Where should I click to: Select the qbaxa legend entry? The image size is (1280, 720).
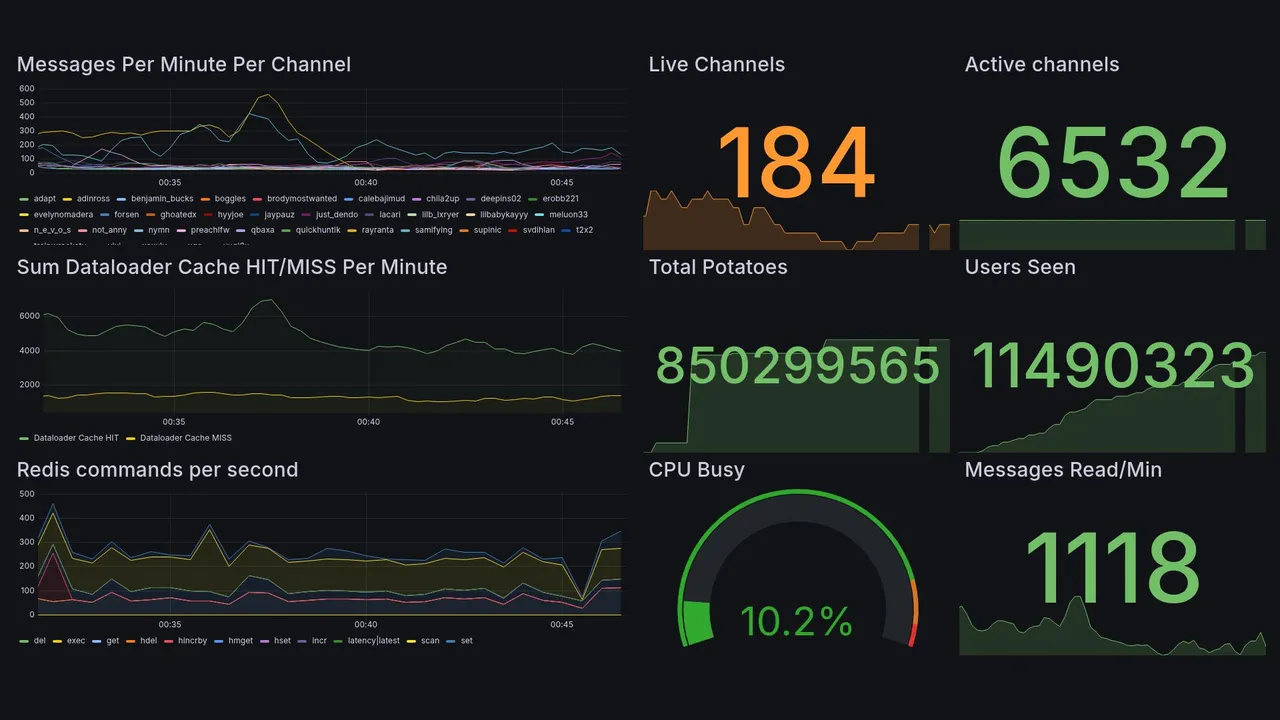click(x=262, y=230)
